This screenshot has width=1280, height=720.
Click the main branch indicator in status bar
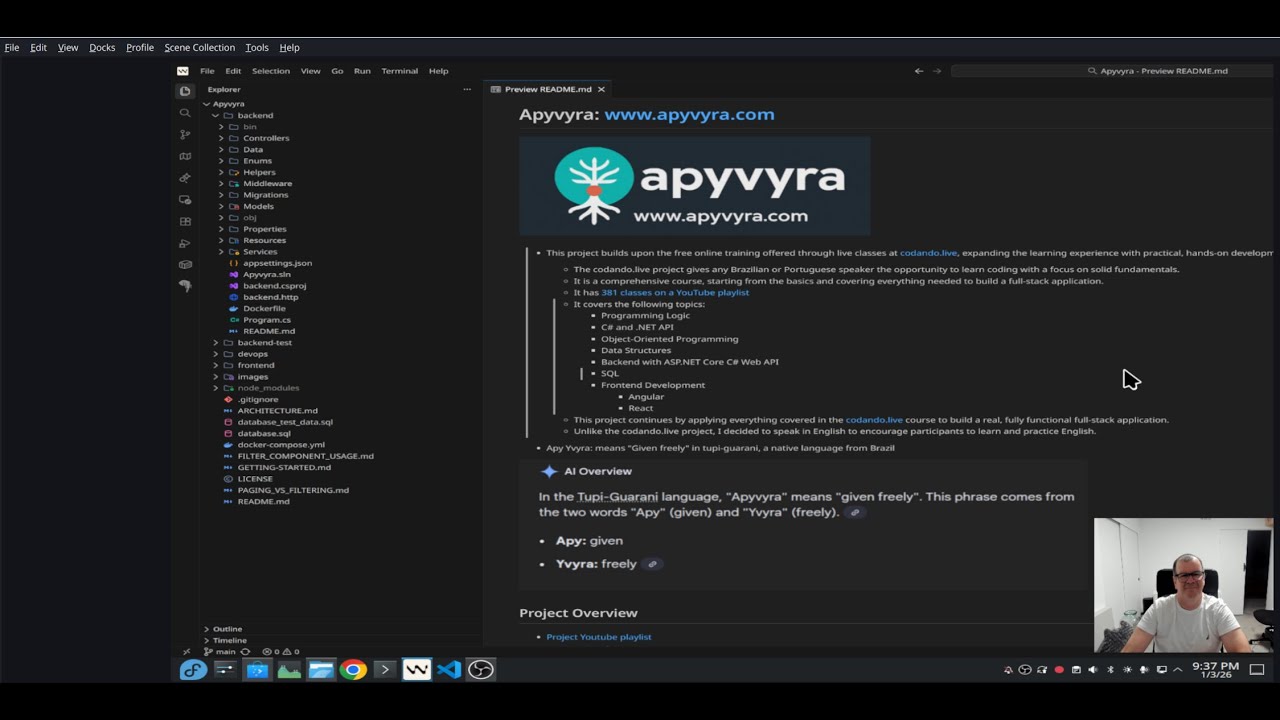click(220, 651)
